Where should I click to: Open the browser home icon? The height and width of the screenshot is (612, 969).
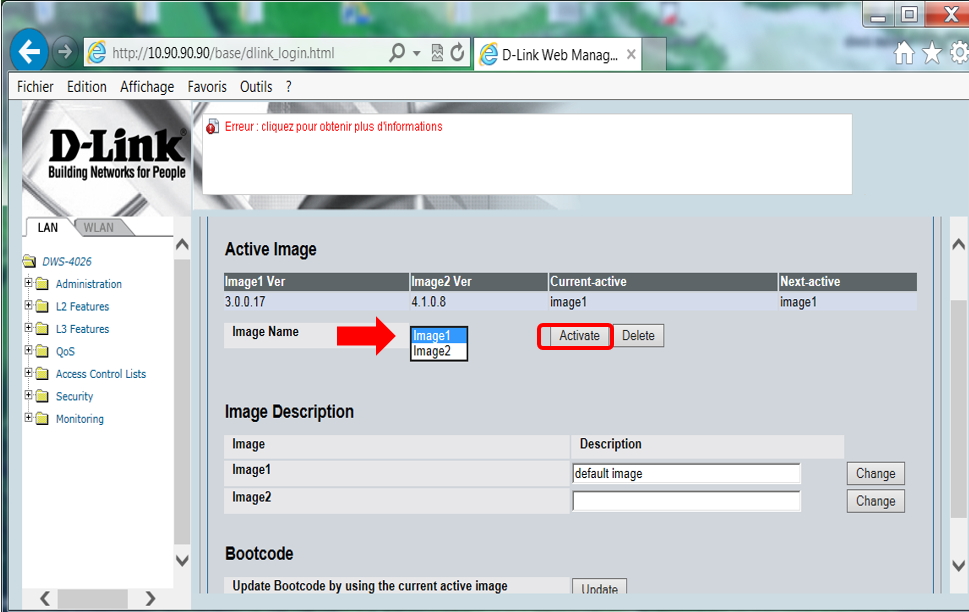click(904, 53)
